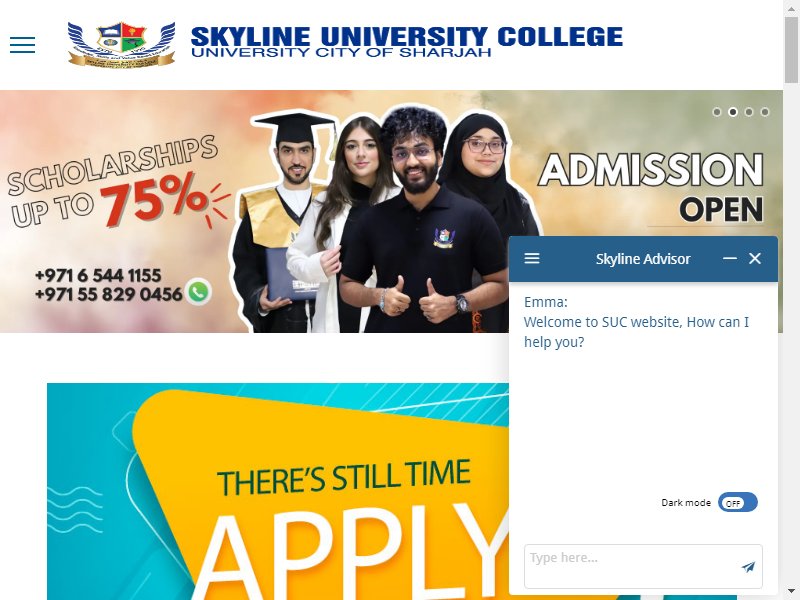800x600 pixels.
Task: Select the third carousel slide dot
Action: point(748,112)
